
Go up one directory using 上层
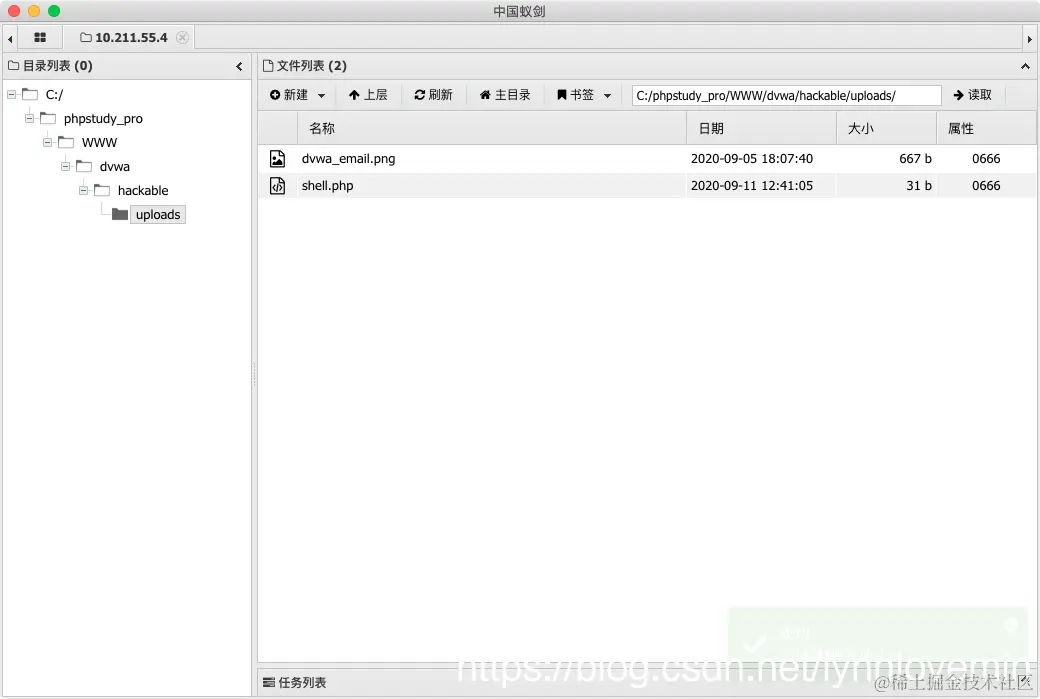pos(368,94)
